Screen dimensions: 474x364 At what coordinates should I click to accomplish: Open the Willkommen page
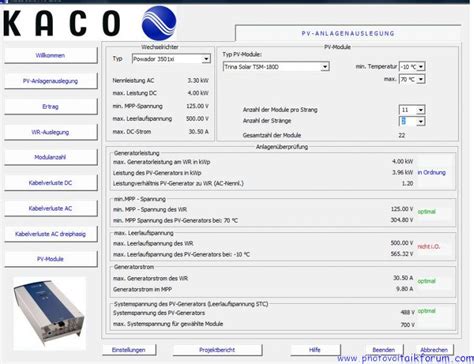pyautogui.click(x=51, y=55)
